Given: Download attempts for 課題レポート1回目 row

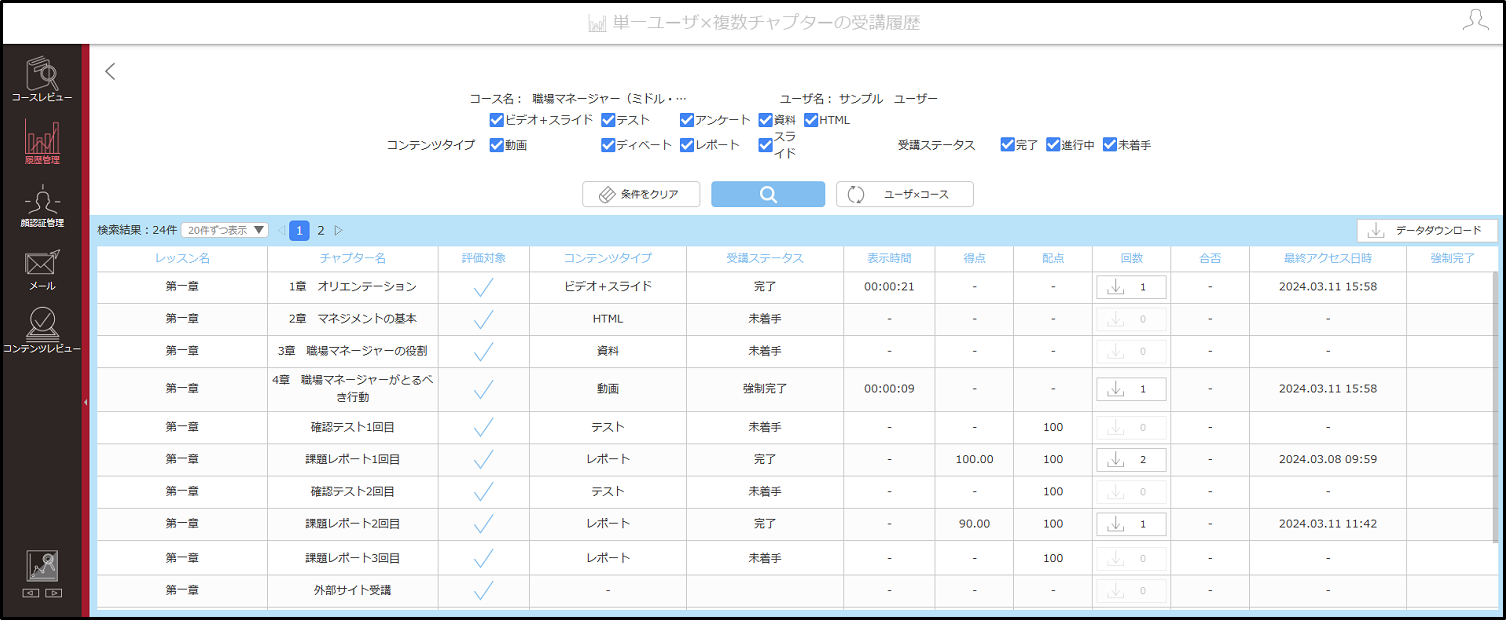Looking at the screenshot, I should (x=1131, y=460).
